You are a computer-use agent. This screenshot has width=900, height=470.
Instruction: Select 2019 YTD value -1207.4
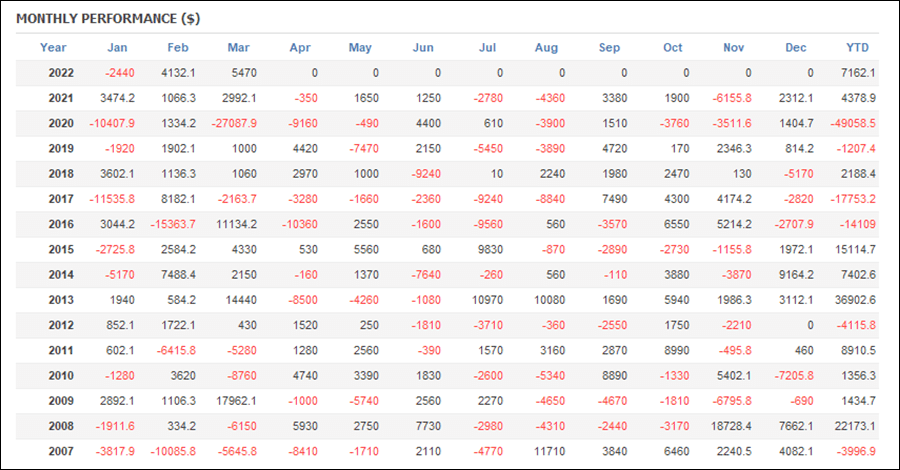(856, 149)
